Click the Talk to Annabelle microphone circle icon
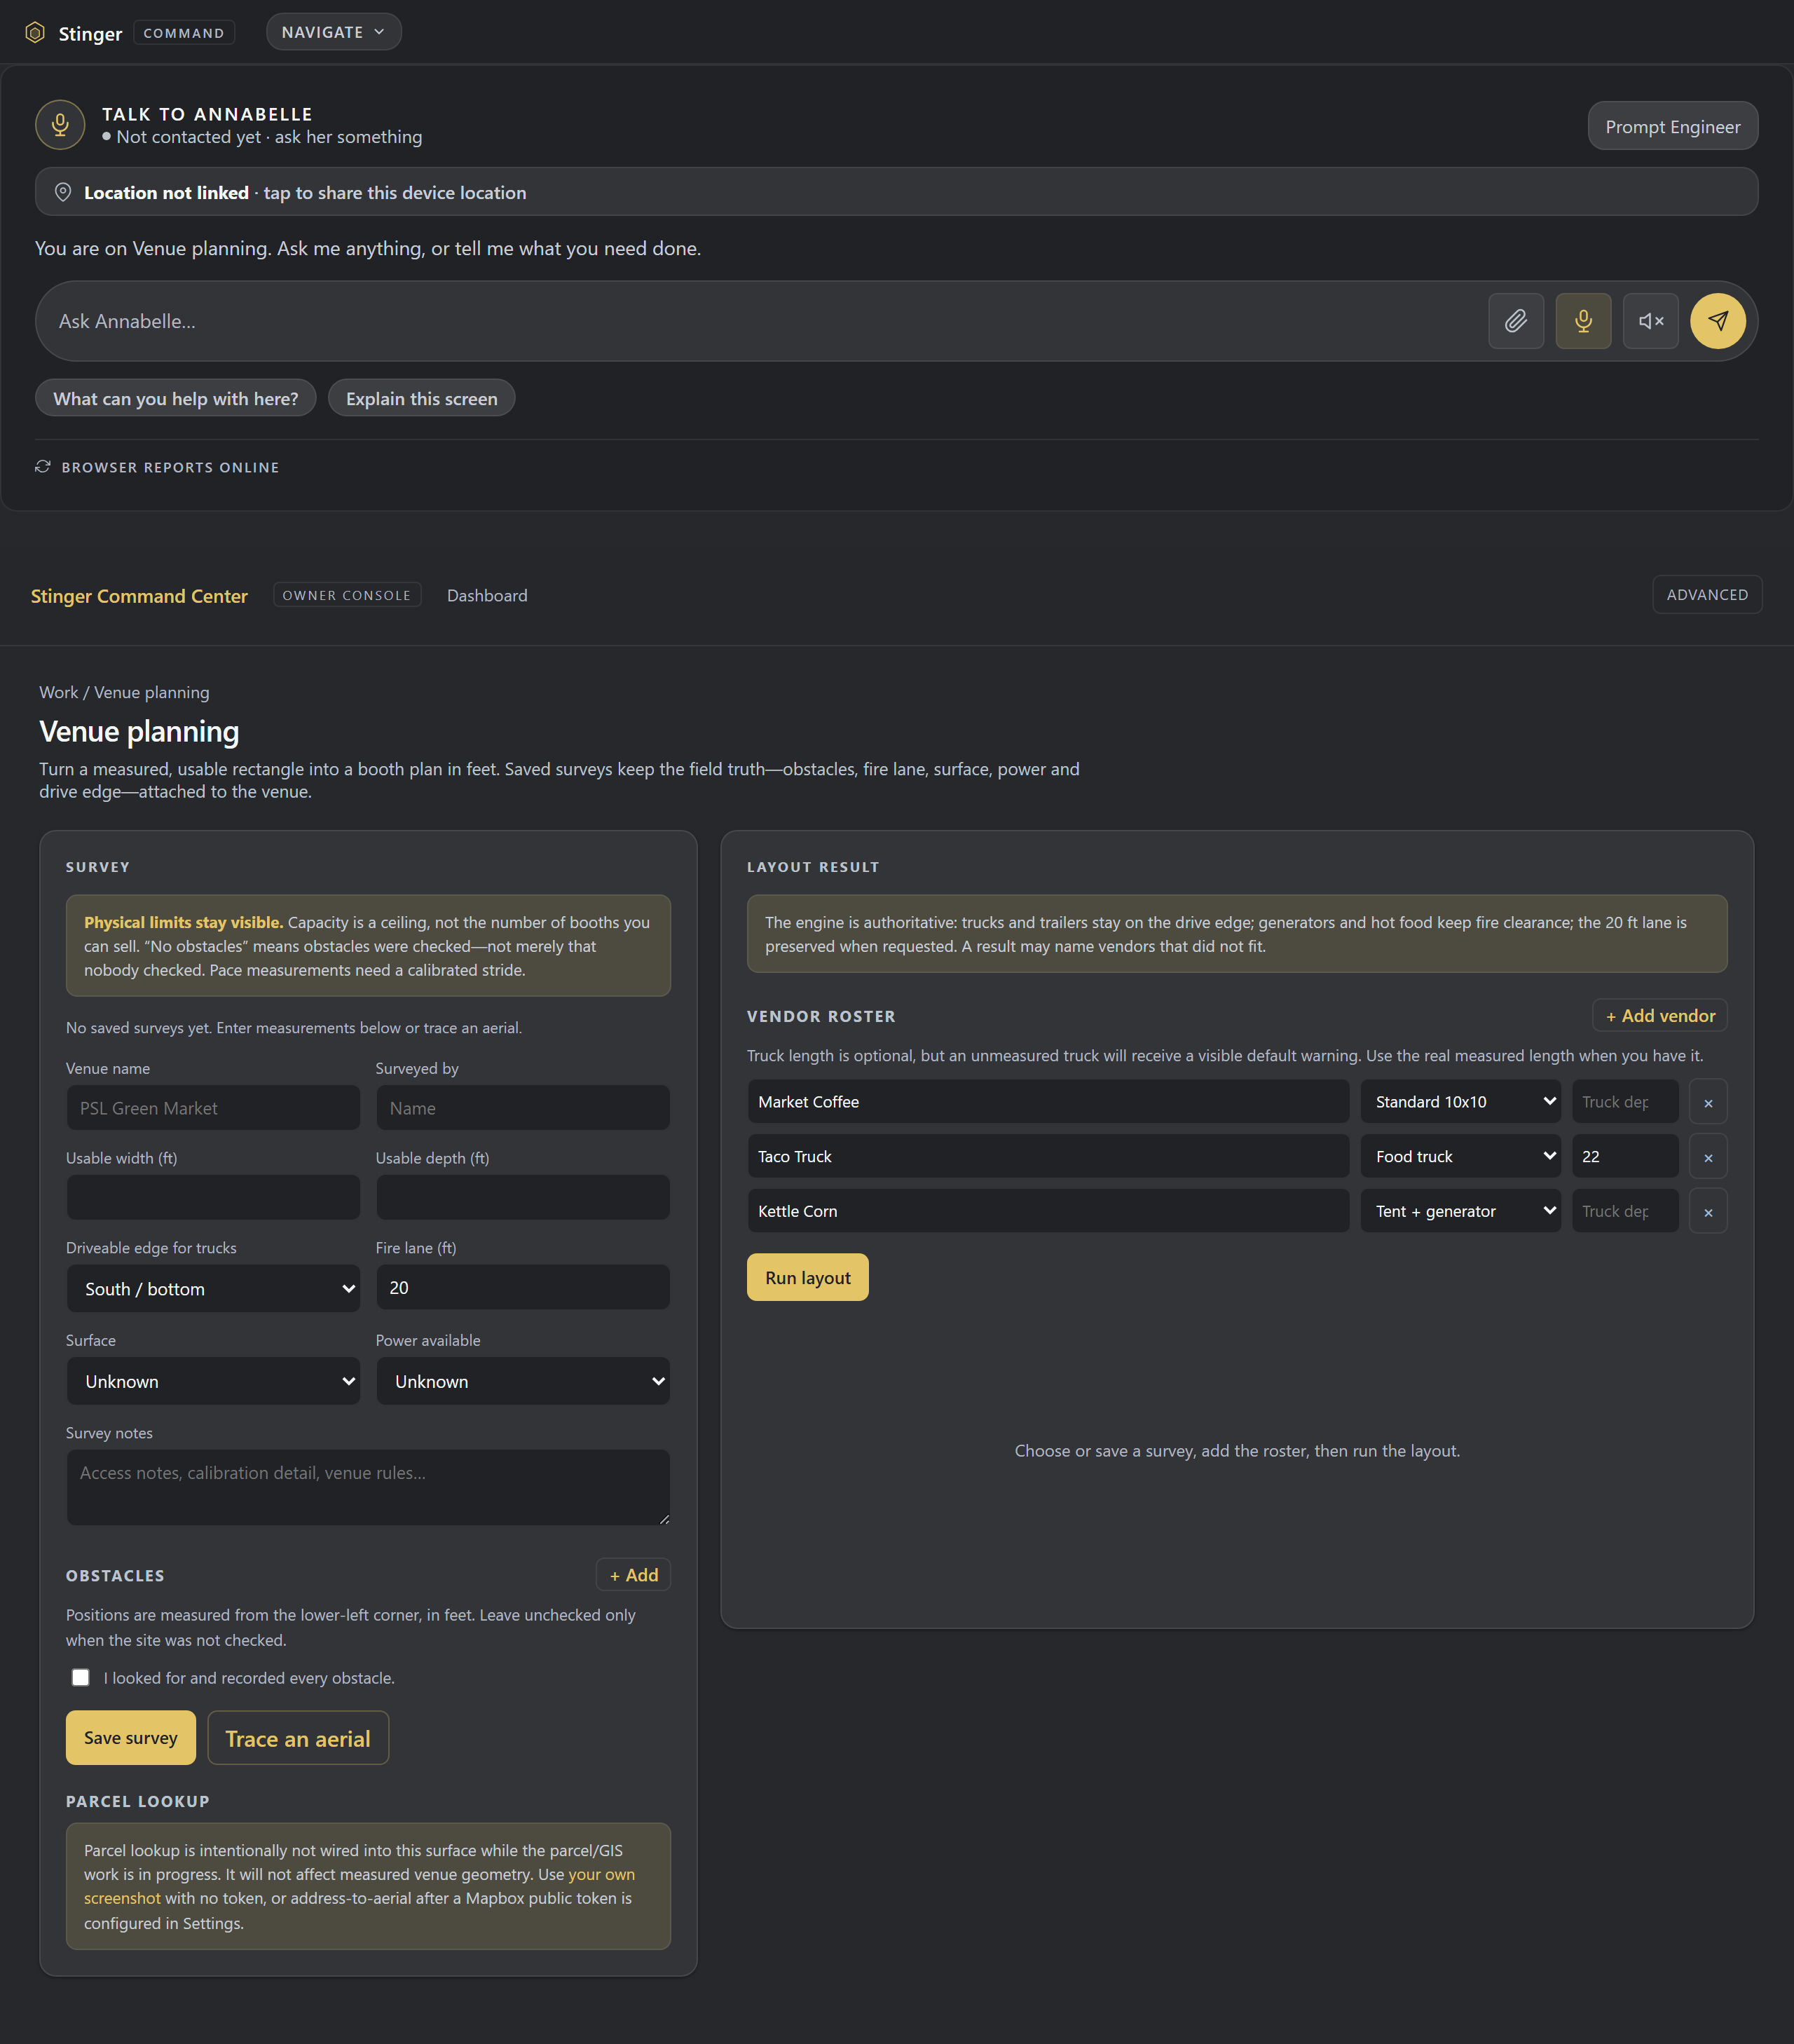 [60, 125]
